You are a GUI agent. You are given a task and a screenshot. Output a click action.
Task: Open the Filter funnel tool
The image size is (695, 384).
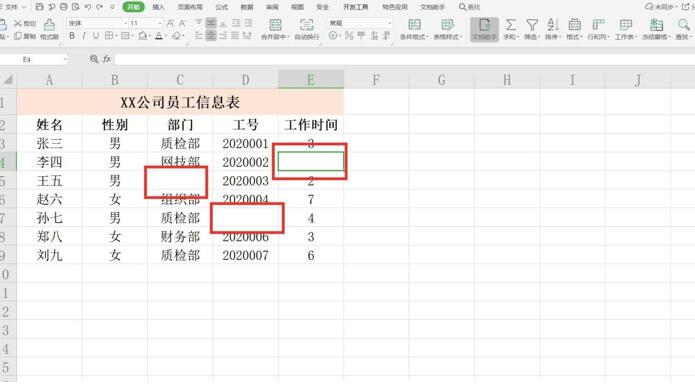(x=532, y=25)
